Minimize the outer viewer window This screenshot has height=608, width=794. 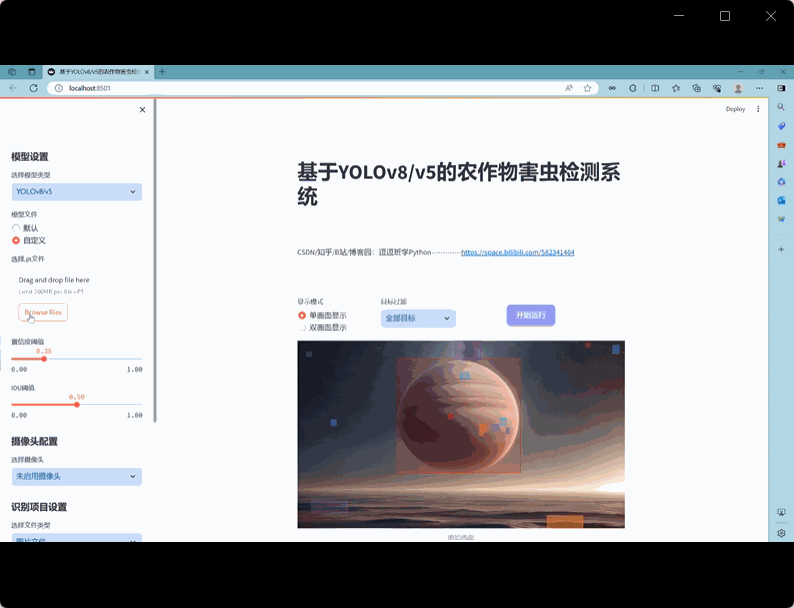[x=679, y=16]
